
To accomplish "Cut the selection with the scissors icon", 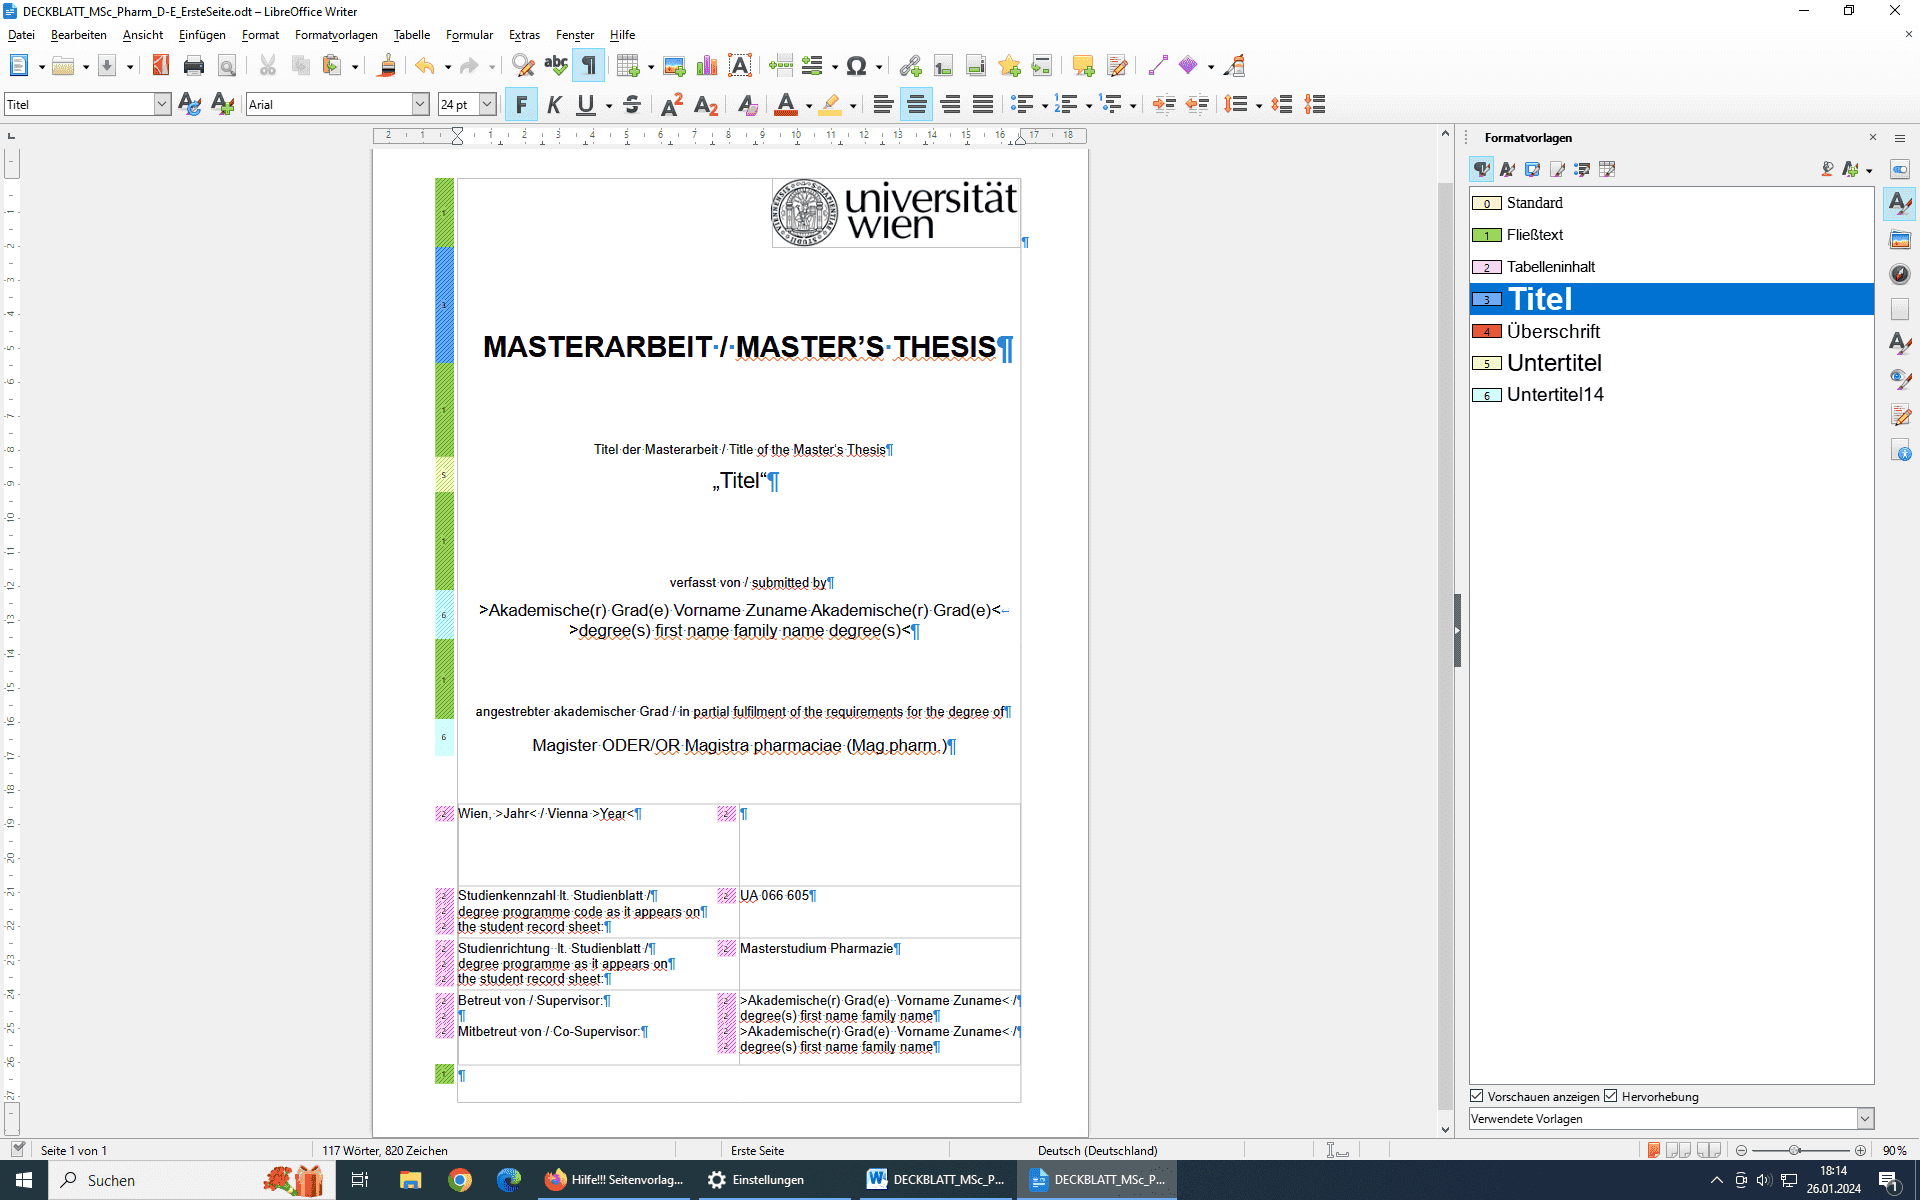I will [x=267, y=66].
